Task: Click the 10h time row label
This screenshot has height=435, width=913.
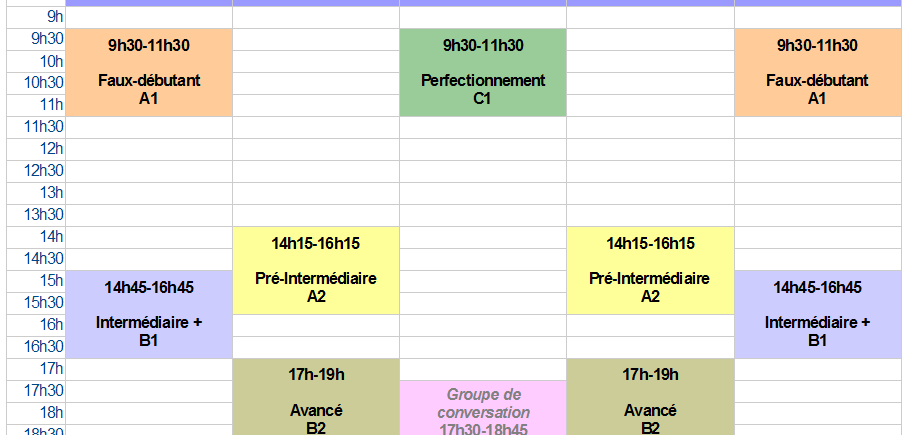Action: click(51, 61)
